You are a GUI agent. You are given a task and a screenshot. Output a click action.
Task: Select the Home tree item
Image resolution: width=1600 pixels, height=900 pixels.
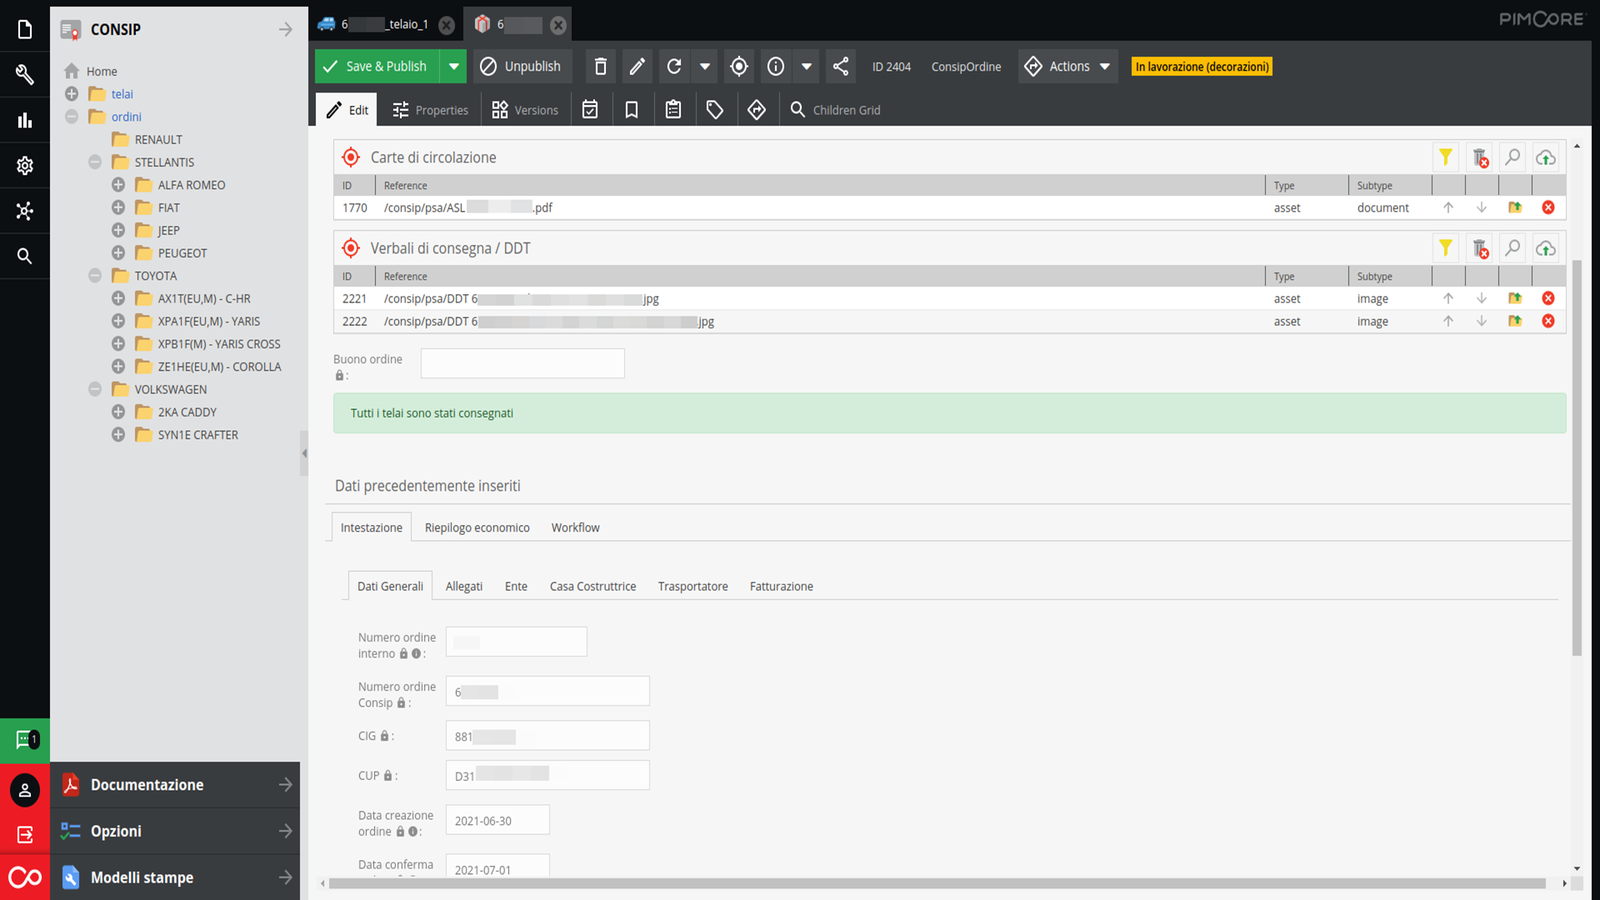click(101, 71)
